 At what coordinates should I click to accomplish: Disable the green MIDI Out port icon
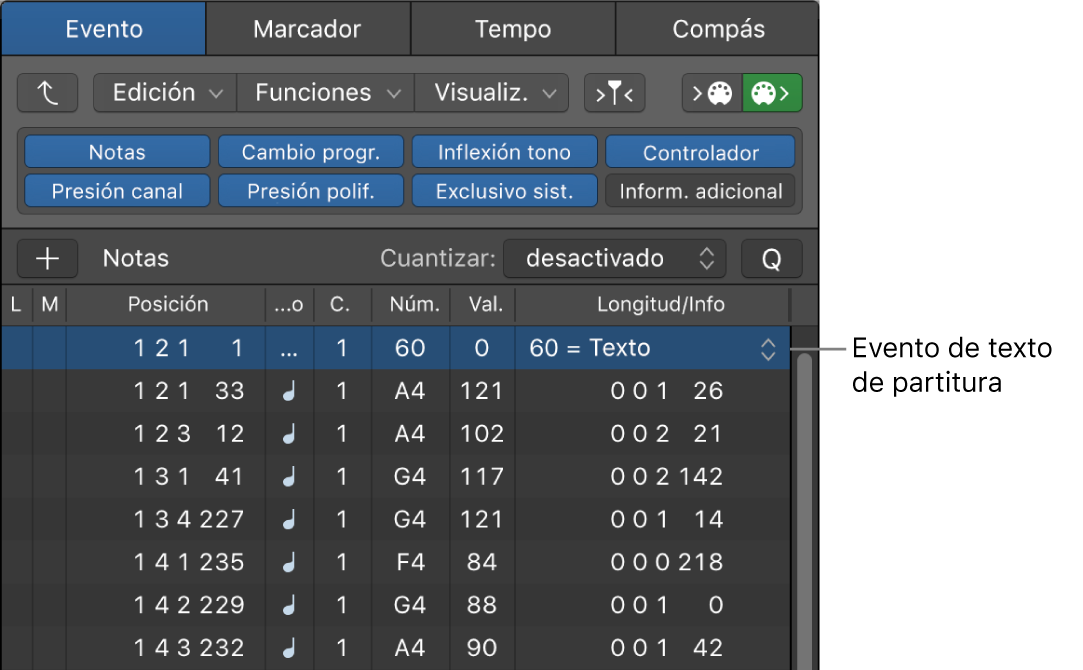pyautogui.click(x=771, y=92)
